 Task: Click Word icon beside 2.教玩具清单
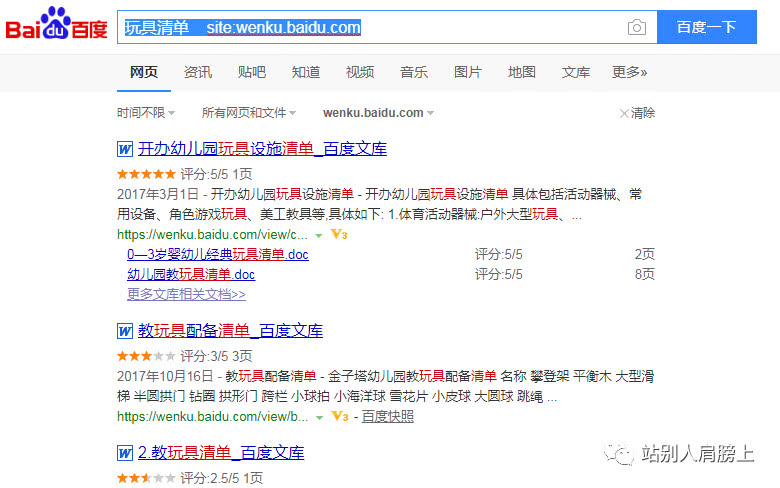click(x=125, y=453)
